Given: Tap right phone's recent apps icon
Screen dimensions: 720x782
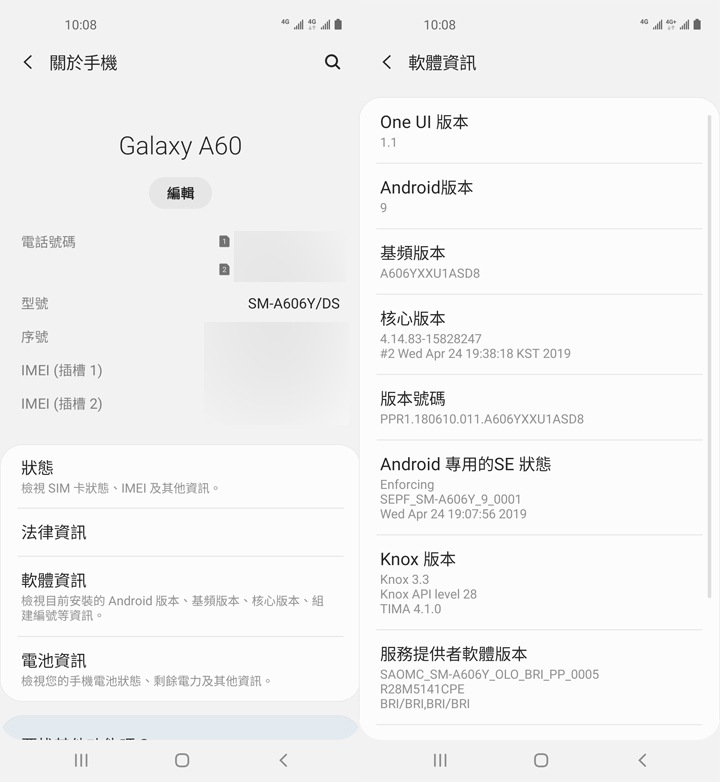Looking at the screenshot, I should [x=440, y=760].
